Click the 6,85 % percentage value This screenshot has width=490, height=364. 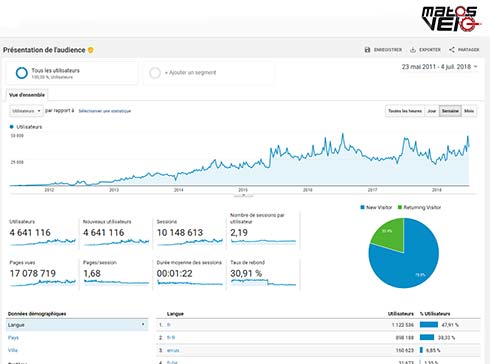(x=433, y=350)
